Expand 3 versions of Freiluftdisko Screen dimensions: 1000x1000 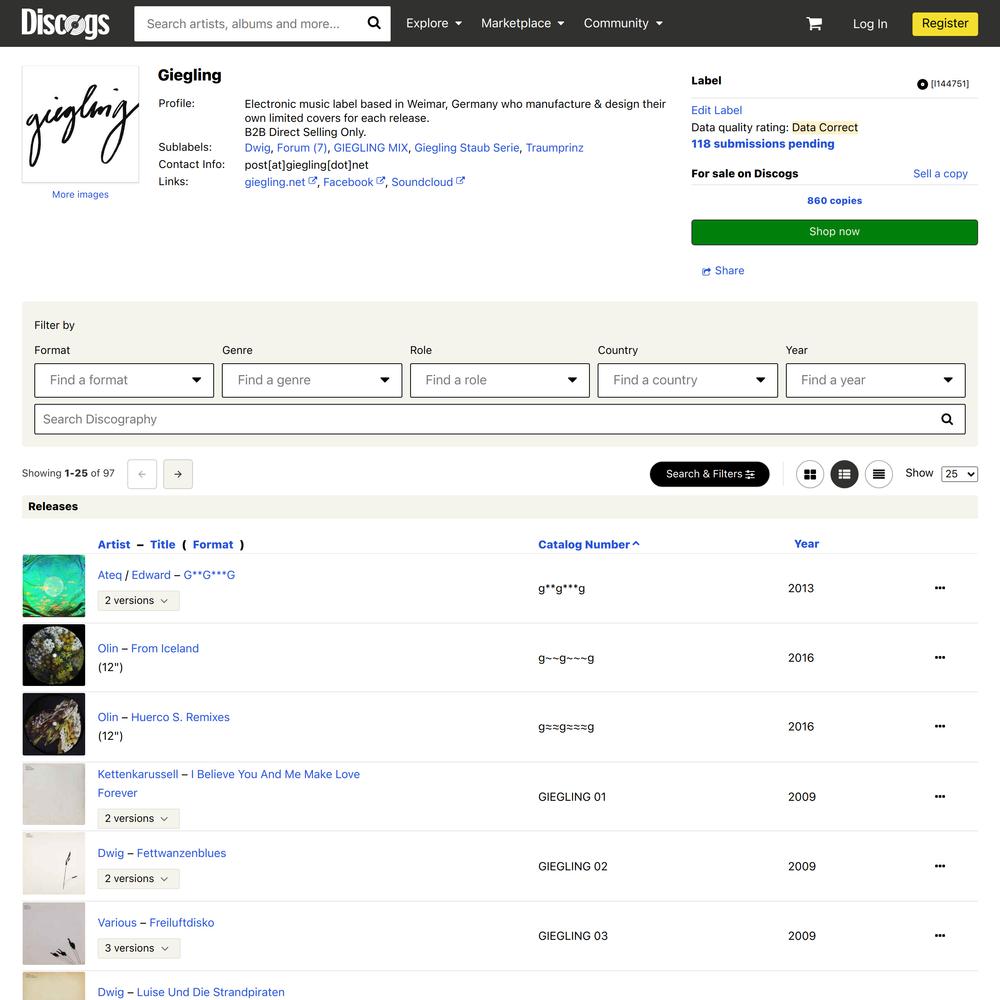pyautogui.click(x=138, y=948)
